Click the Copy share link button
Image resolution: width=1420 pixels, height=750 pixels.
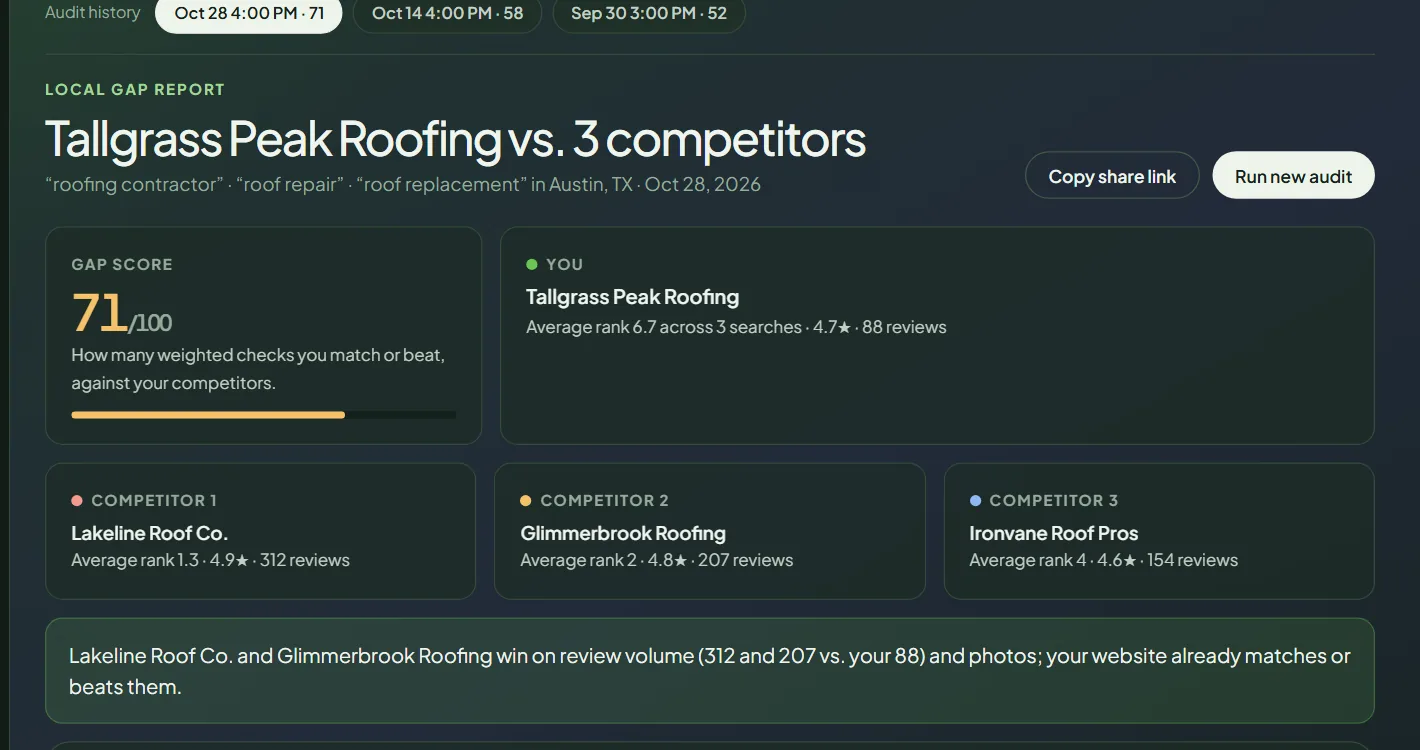pyautogui.click(x=1112, y=176)
